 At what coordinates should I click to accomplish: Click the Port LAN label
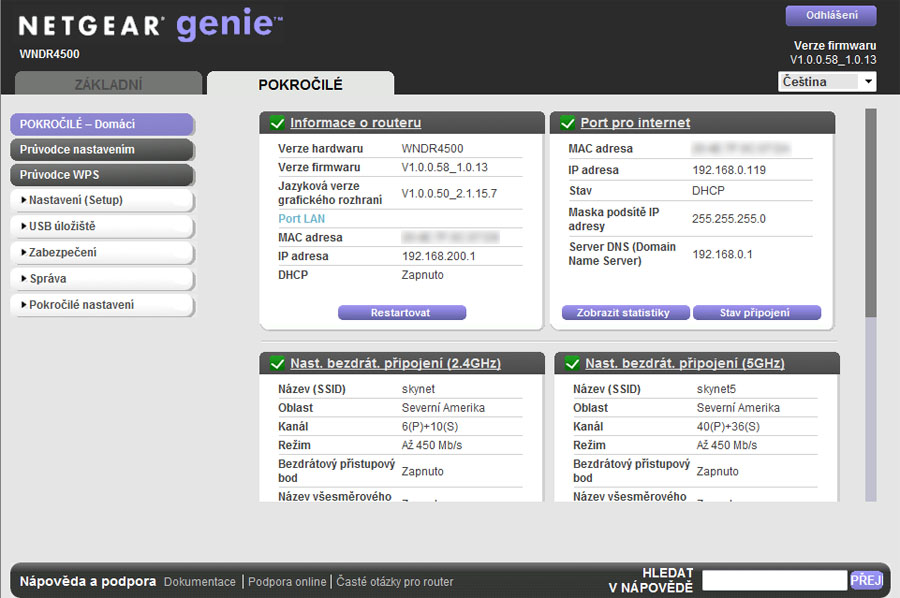(301, 219)
